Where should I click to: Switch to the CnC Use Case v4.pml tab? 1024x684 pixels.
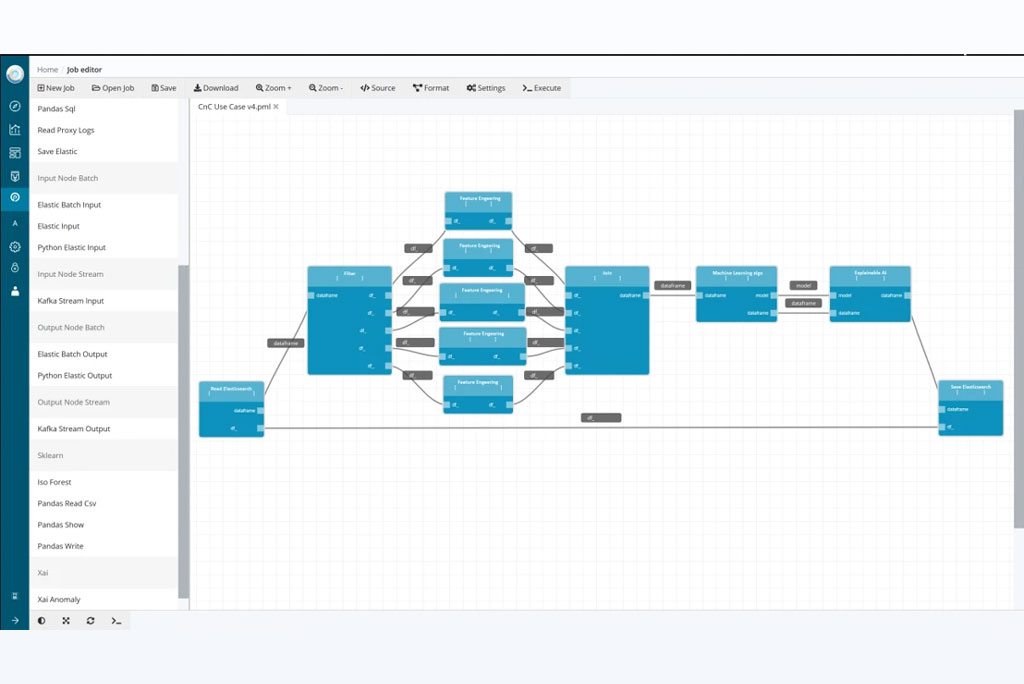coord(234,106)
